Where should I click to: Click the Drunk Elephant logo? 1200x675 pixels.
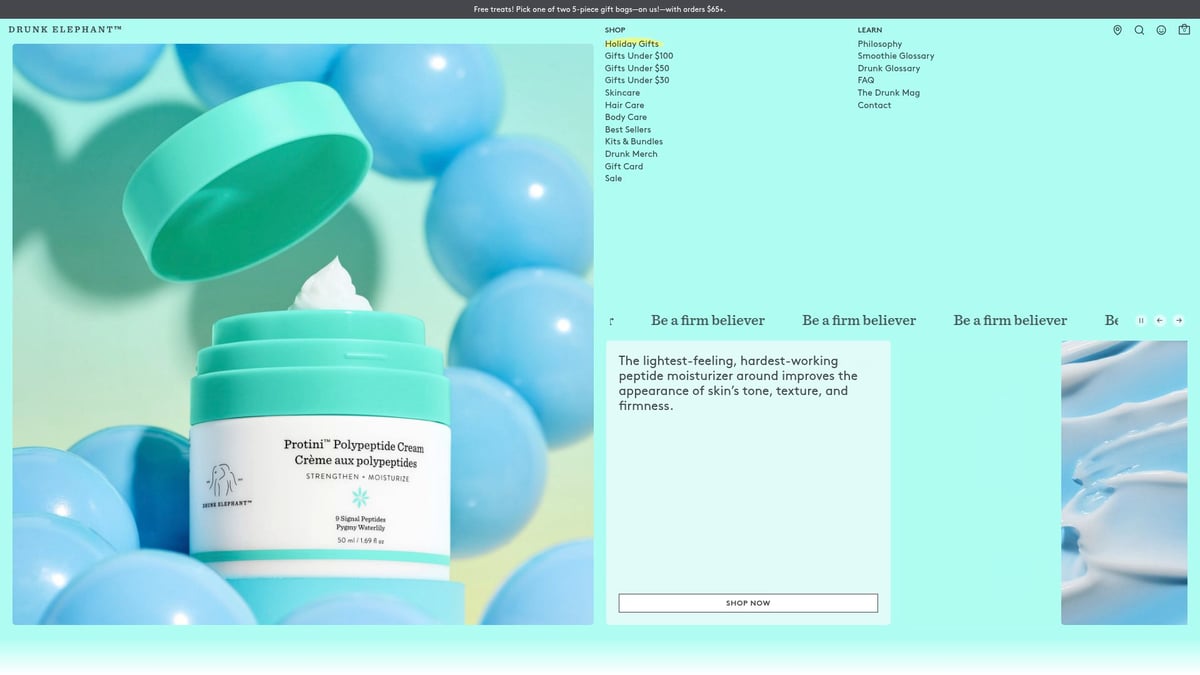click(66, 30)
